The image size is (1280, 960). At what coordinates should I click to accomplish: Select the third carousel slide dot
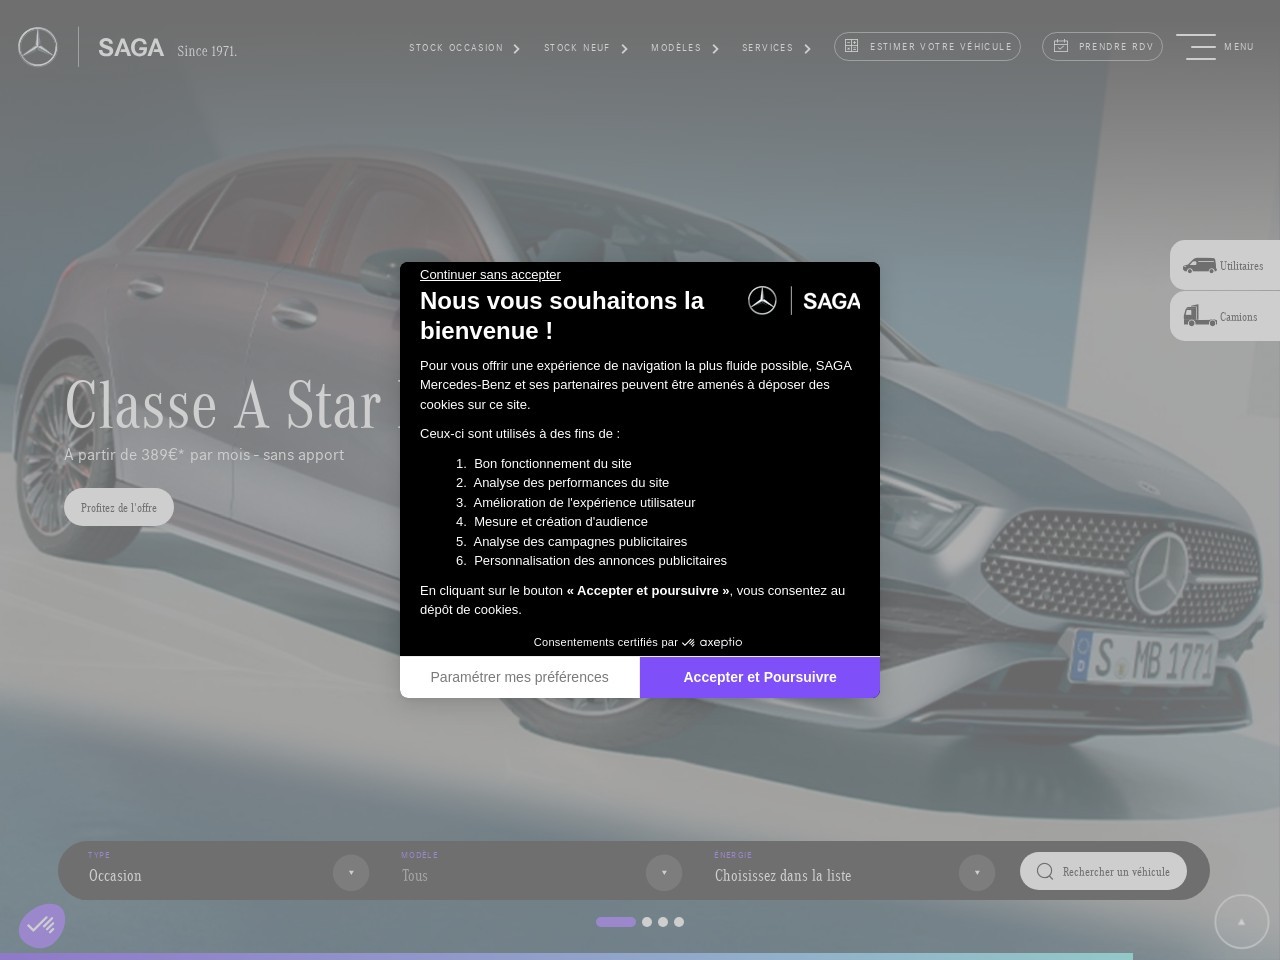click(x=663, y=922)
